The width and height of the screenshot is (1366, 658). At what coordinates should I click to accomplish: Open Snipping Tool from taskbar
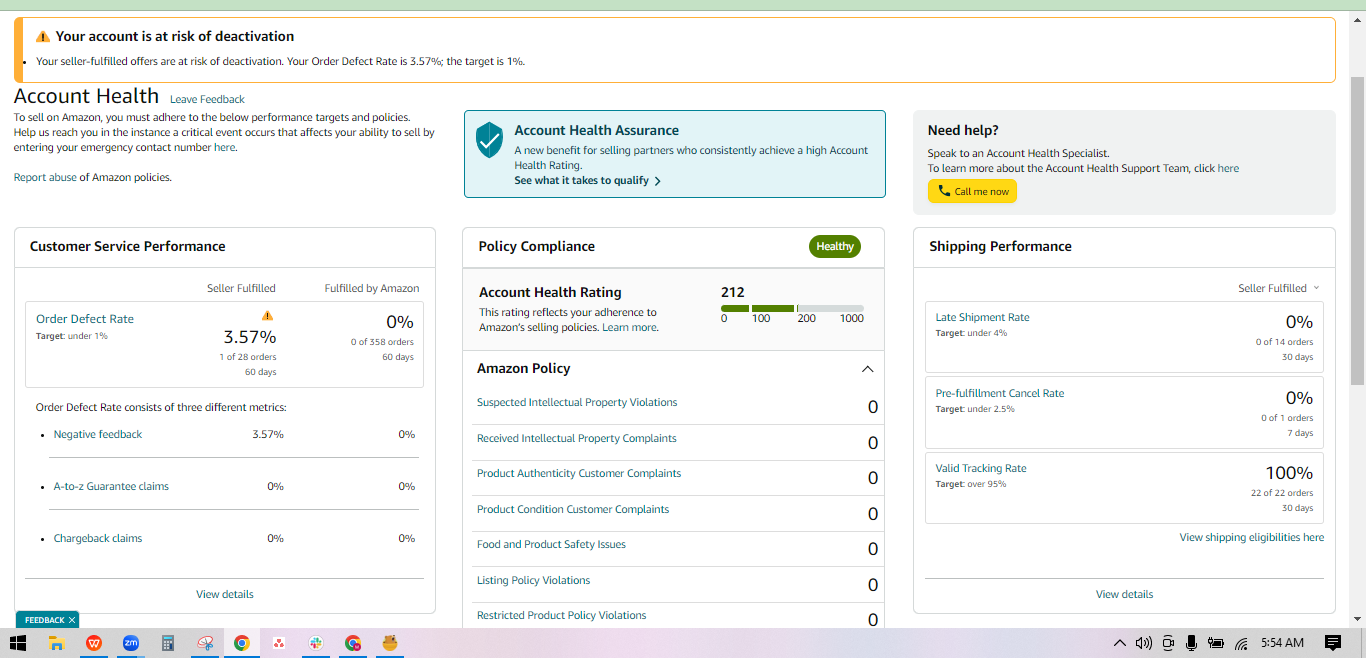tap(205, 643)
